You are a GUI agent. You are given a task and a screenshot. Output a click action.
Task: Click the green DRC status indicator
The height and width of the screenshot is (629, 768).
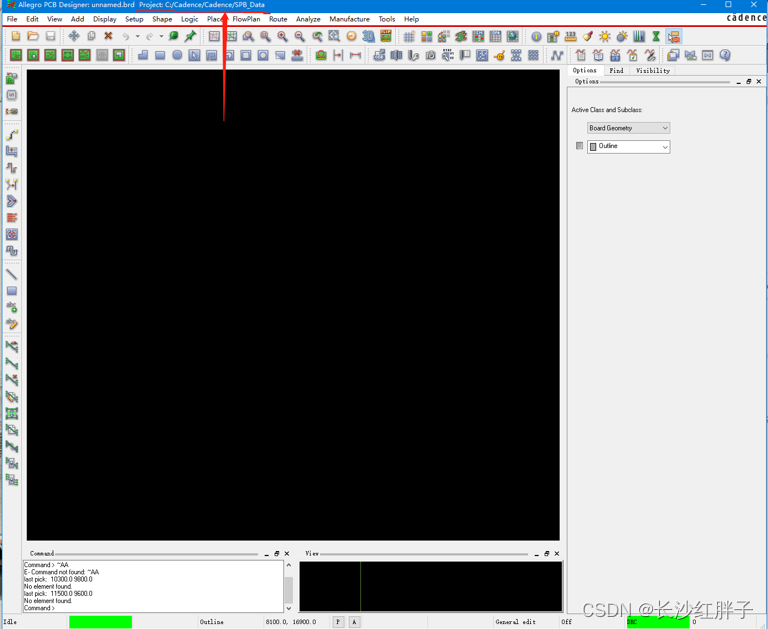(657, 622)
